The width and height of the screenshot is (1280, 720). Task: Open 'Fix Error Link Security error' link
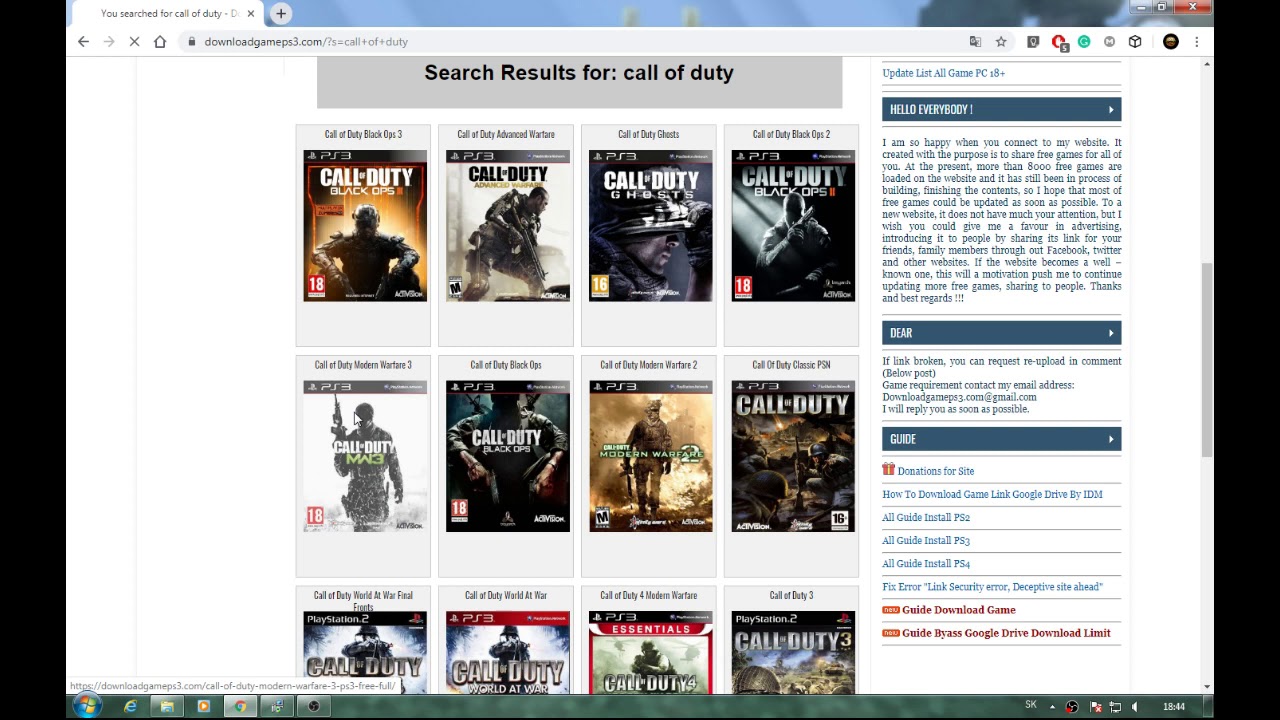pyautogui.click(x=992, y=587)
